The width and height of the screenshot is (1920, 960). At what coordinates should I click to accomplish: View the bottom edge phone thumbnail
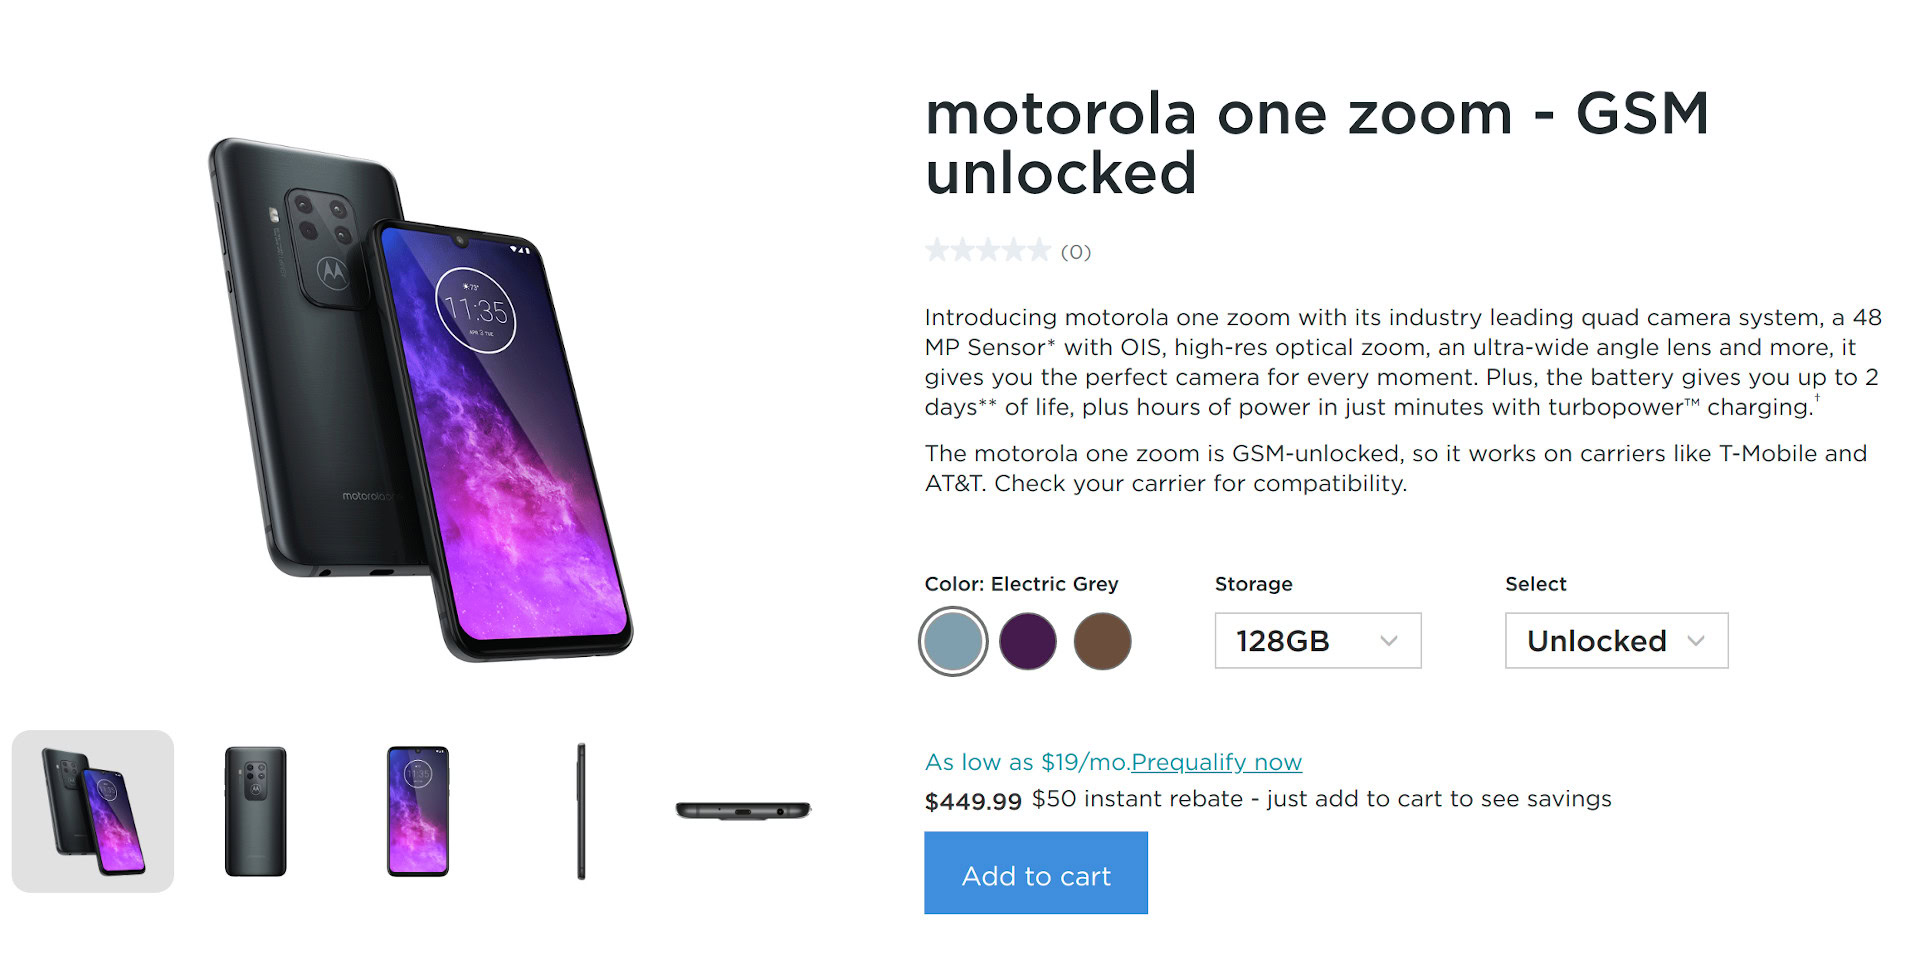point(743,810)
